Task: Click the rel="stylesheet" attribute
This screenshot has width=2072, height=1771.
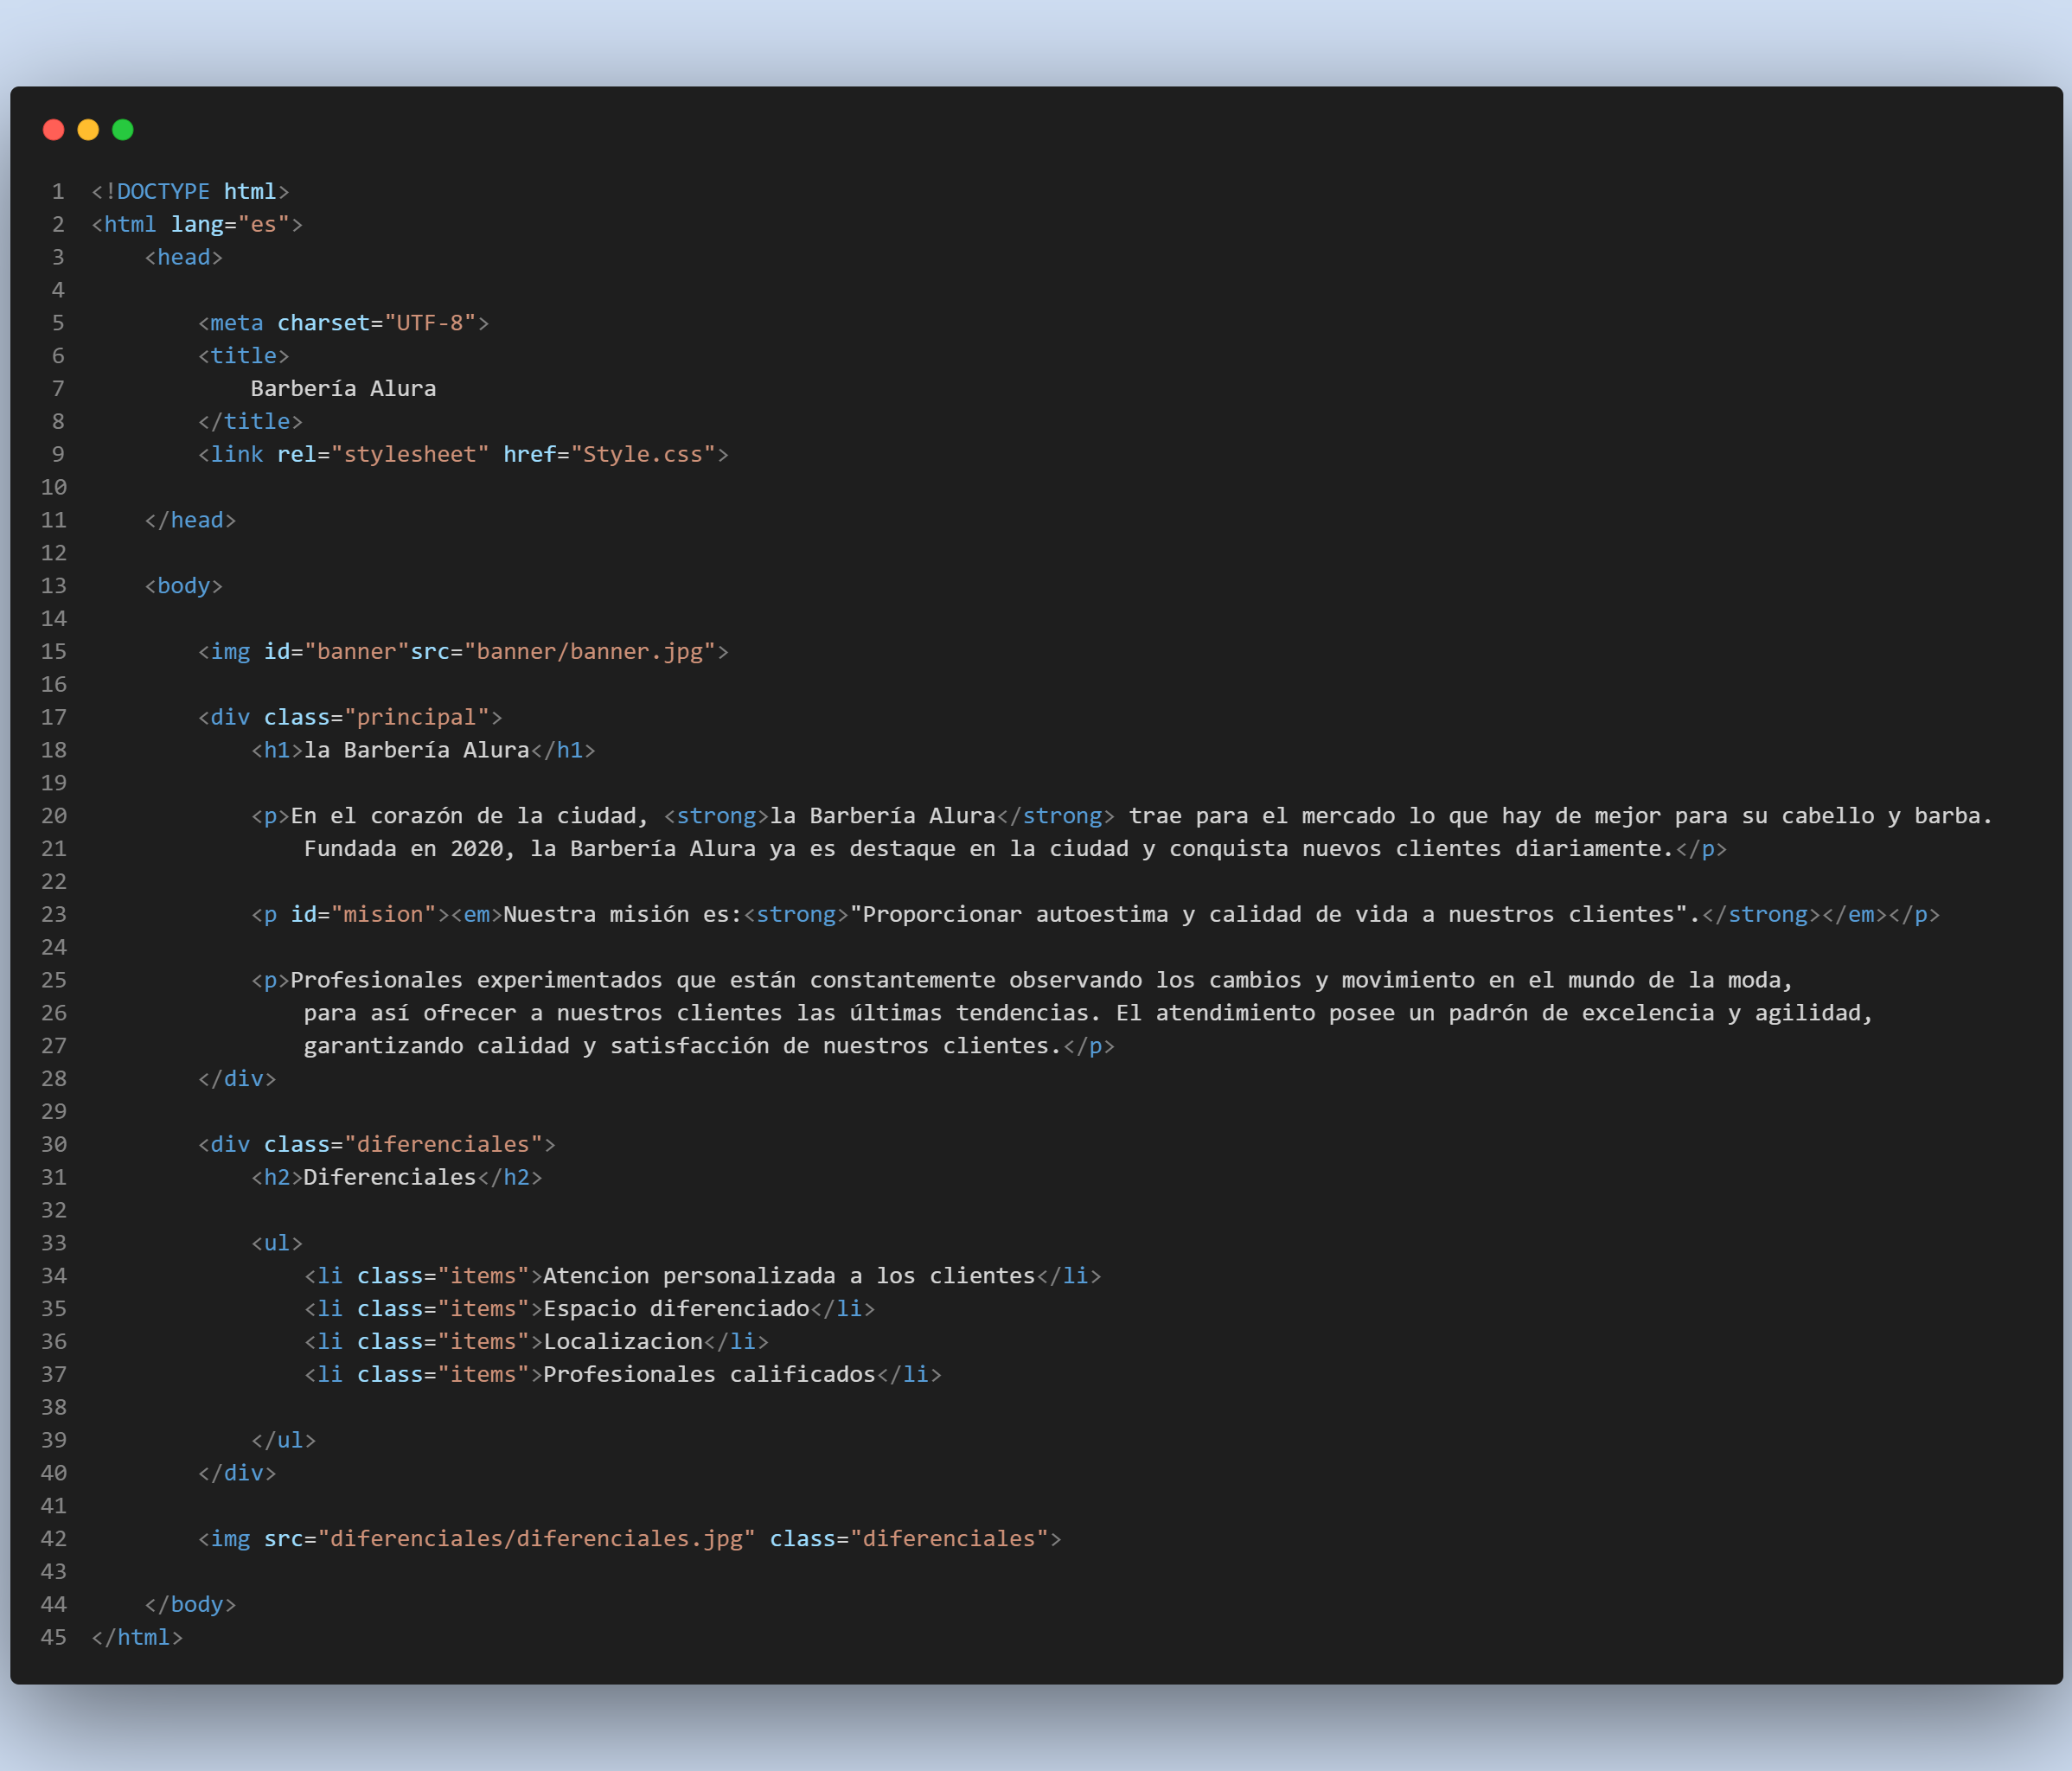Action: 383,455
